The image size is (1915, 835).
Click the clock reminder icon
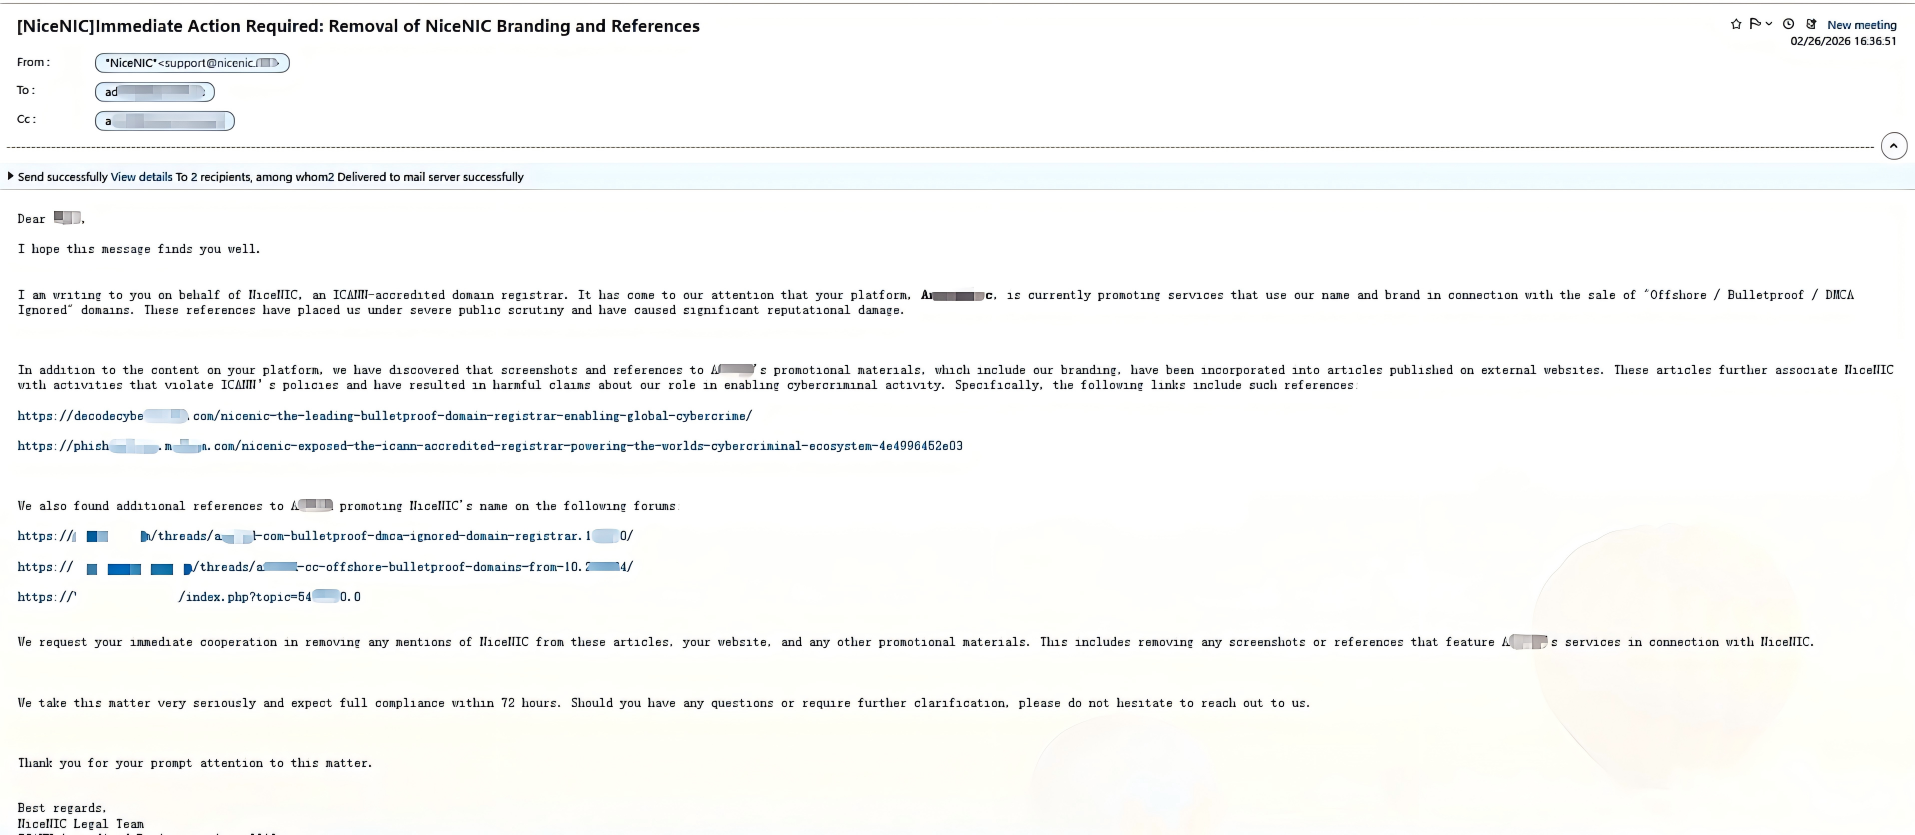coord(1788,24)
